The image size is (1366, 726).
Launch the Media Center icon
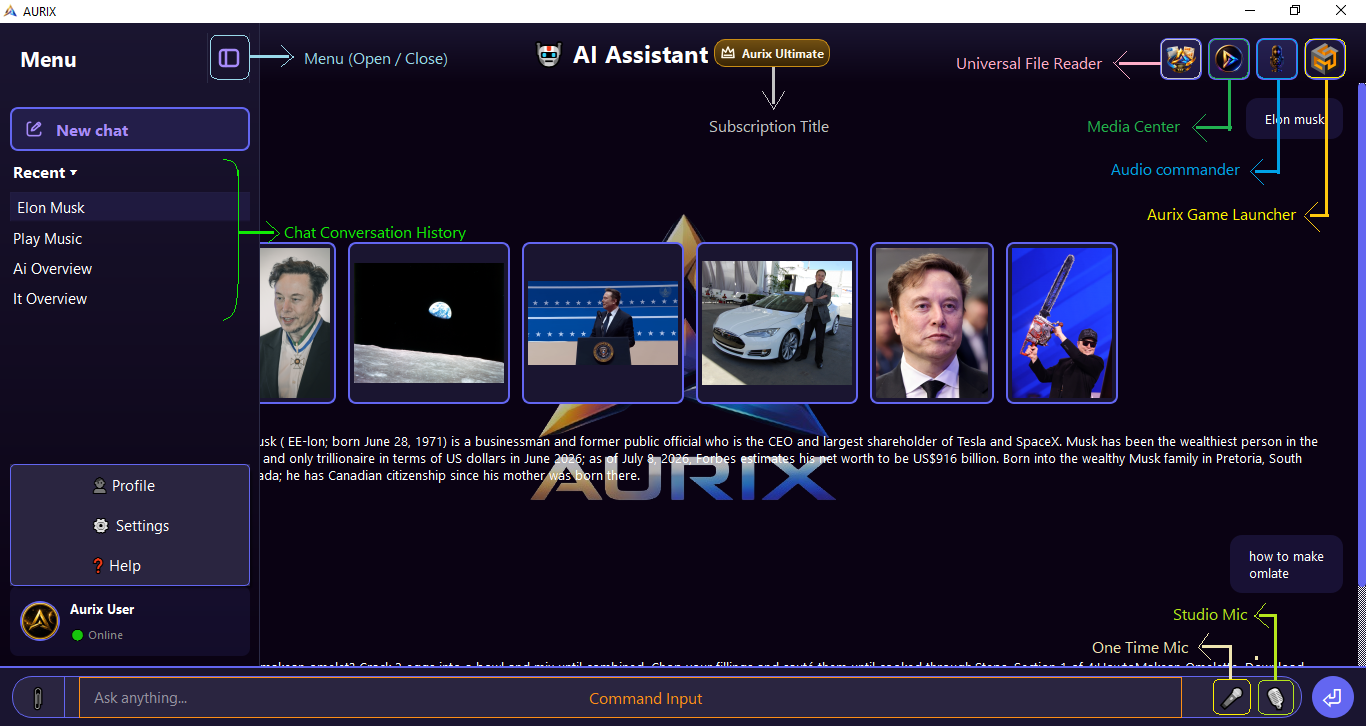[x=1229, y=59]
